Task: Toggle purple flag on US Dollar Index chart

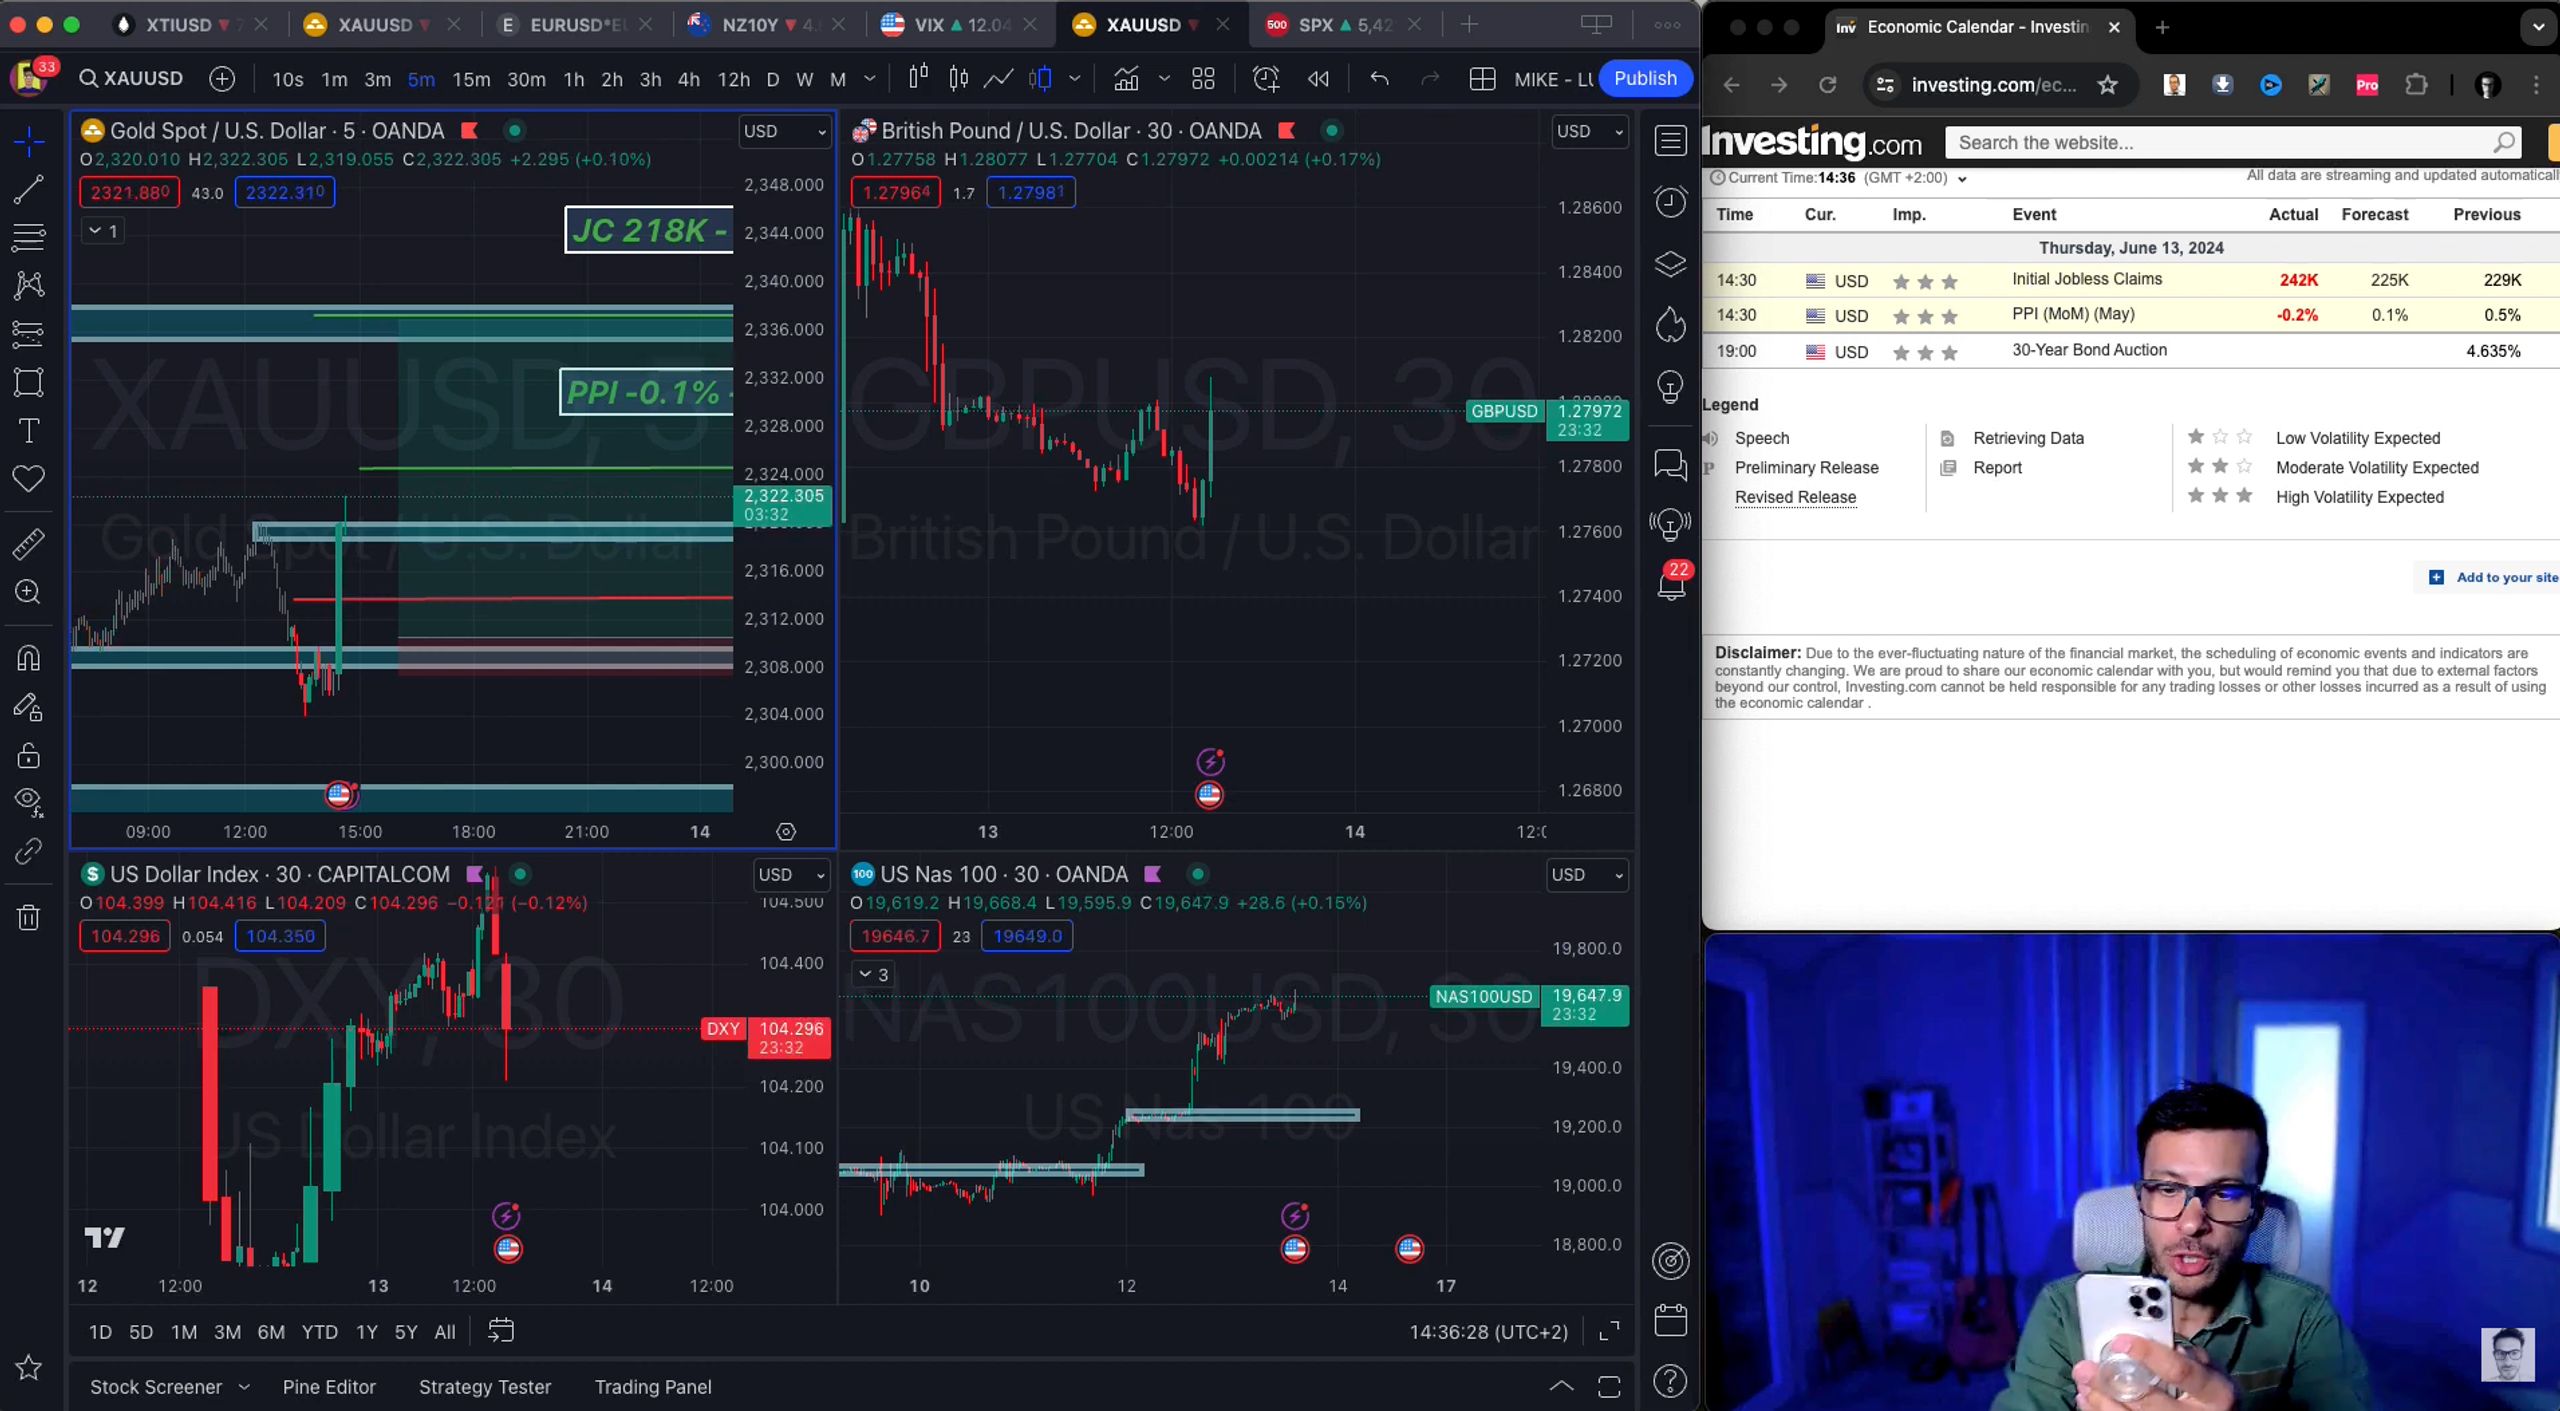Action: (x=475, y=874)
